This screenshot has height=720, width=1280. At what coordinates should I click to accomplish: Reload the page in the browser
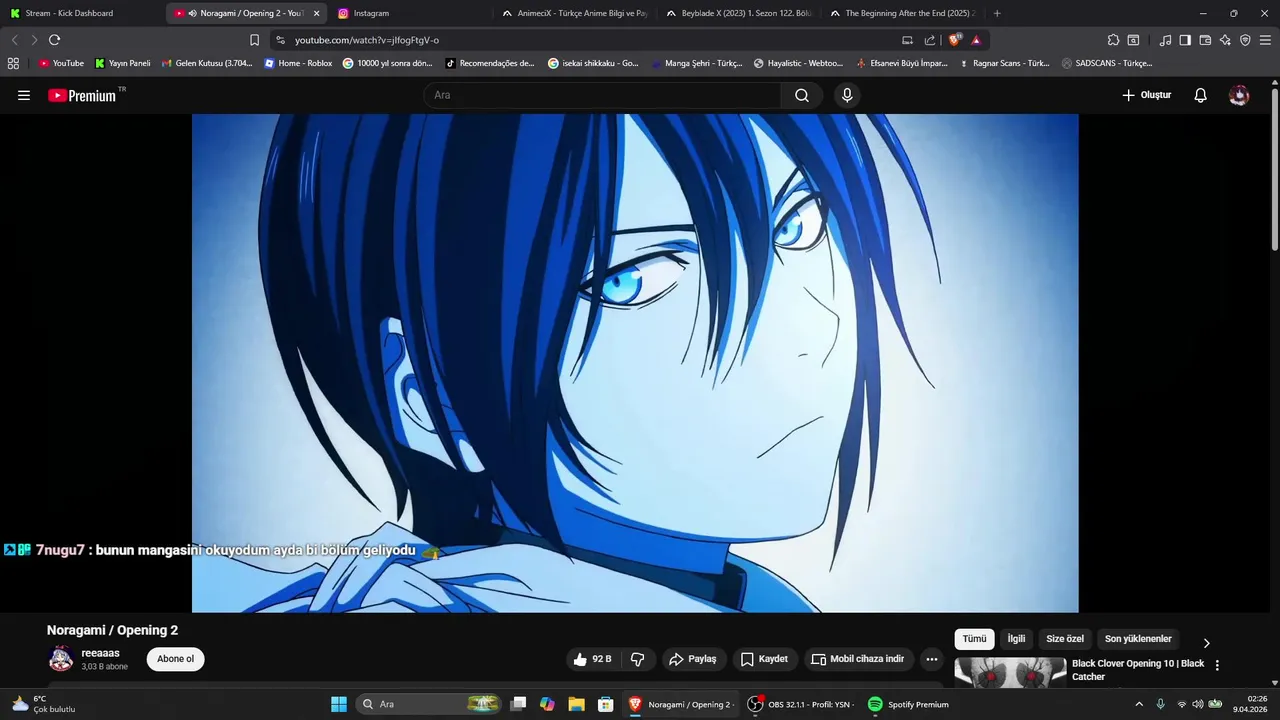pyautogui.click(x=54, y=40)
